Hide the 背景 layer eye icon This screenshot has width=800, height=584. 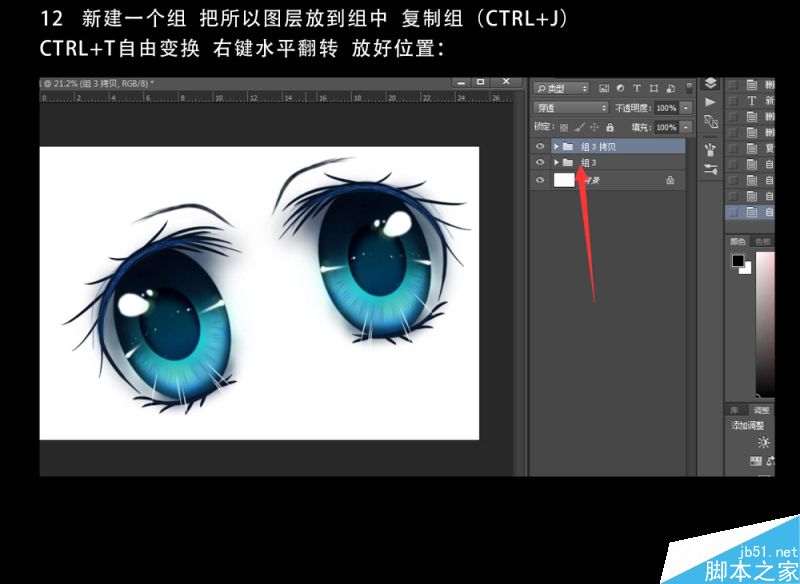pos(540,180)
